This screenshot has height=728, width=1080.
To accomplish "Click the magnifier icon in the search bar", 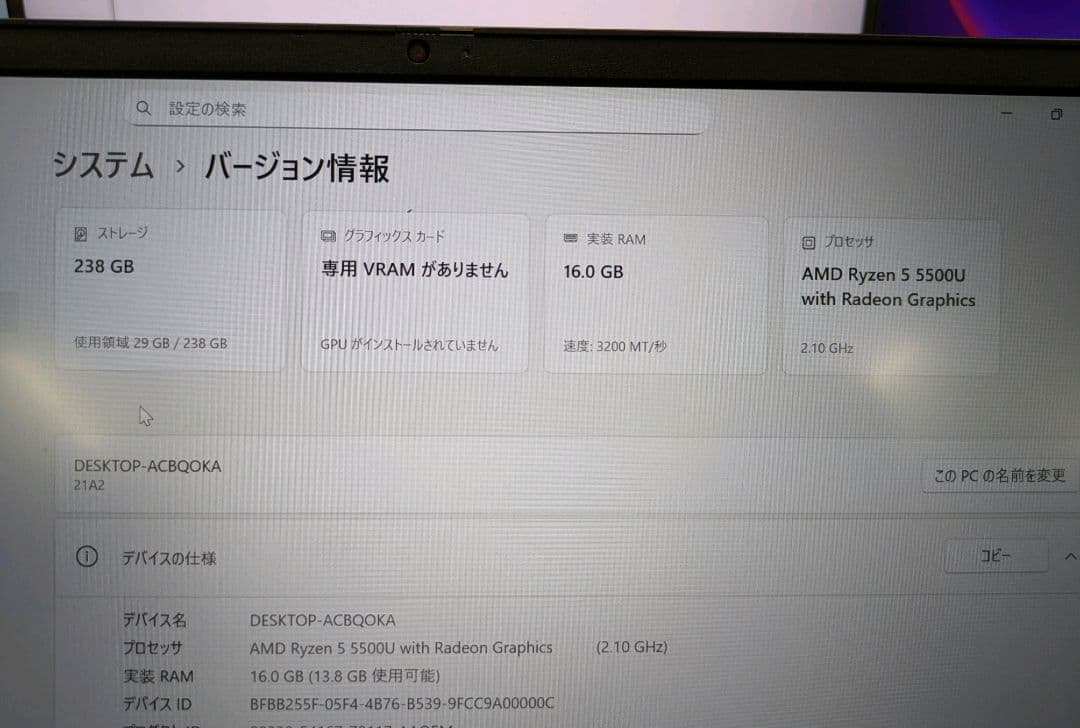I will coord(144,107).
